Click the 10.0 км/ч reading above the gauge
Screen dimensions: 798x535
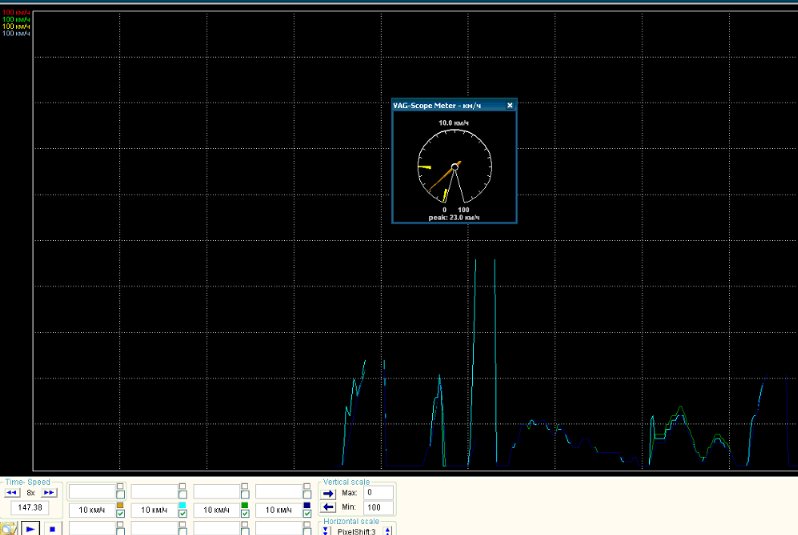tap(453, 123)
